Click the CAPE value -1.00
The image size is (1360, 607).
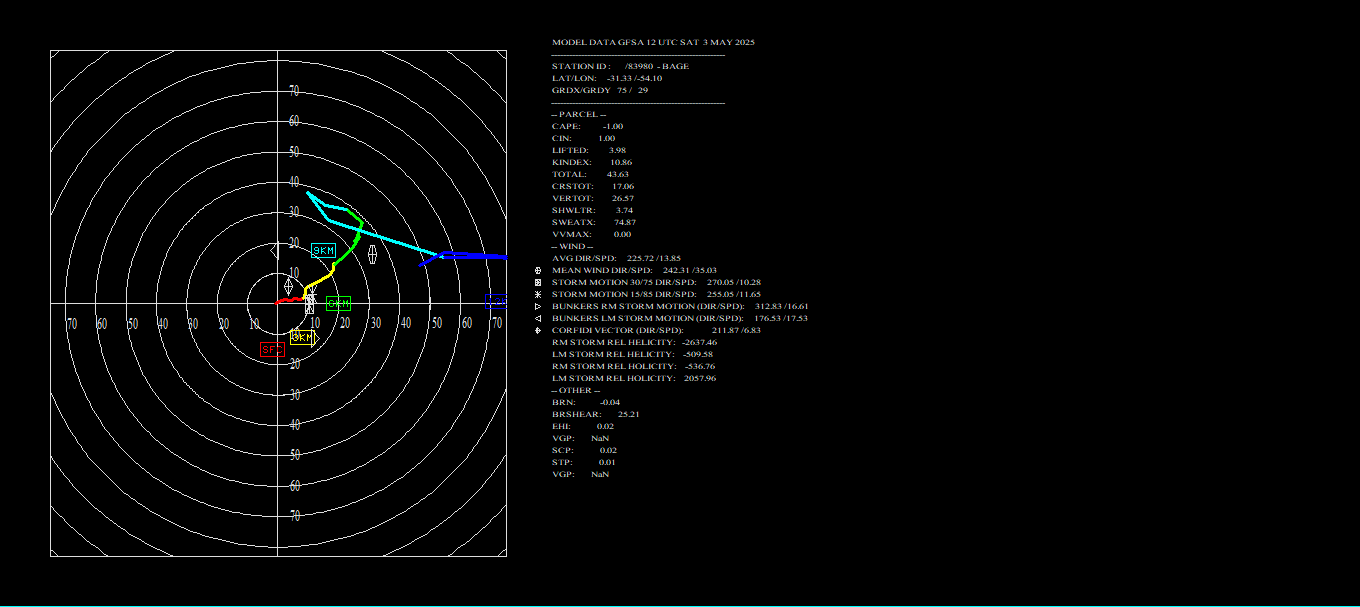click(613, 126)
